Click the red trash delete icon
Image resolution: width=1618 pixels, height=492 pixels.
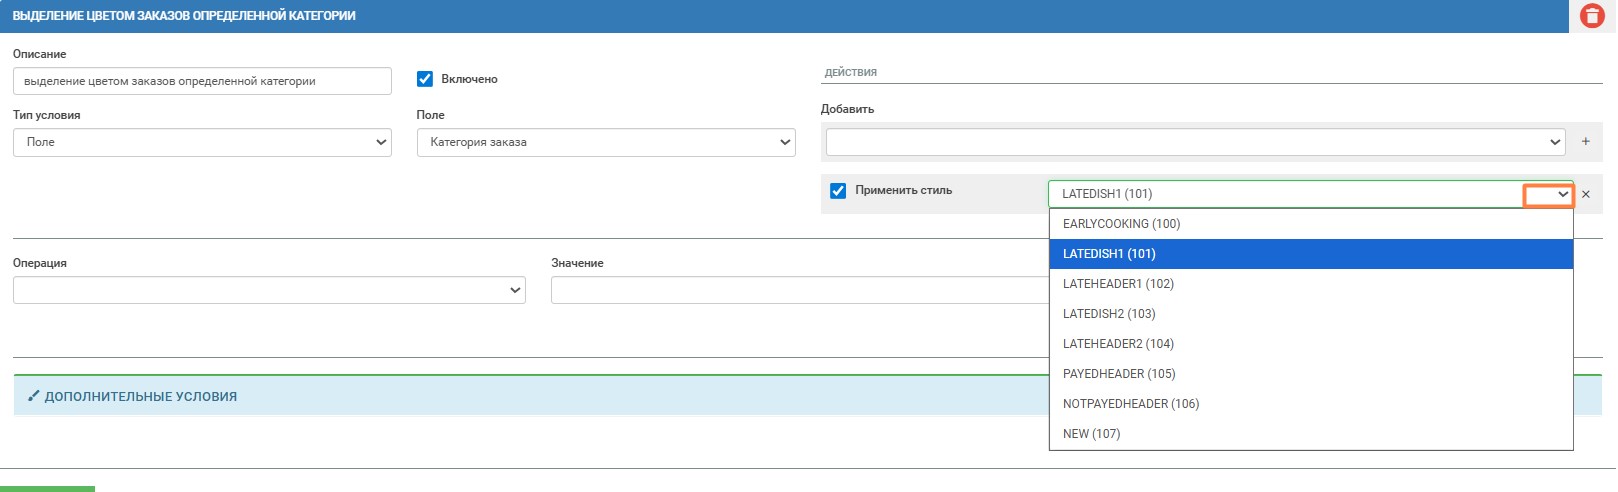click(1592, 16)
